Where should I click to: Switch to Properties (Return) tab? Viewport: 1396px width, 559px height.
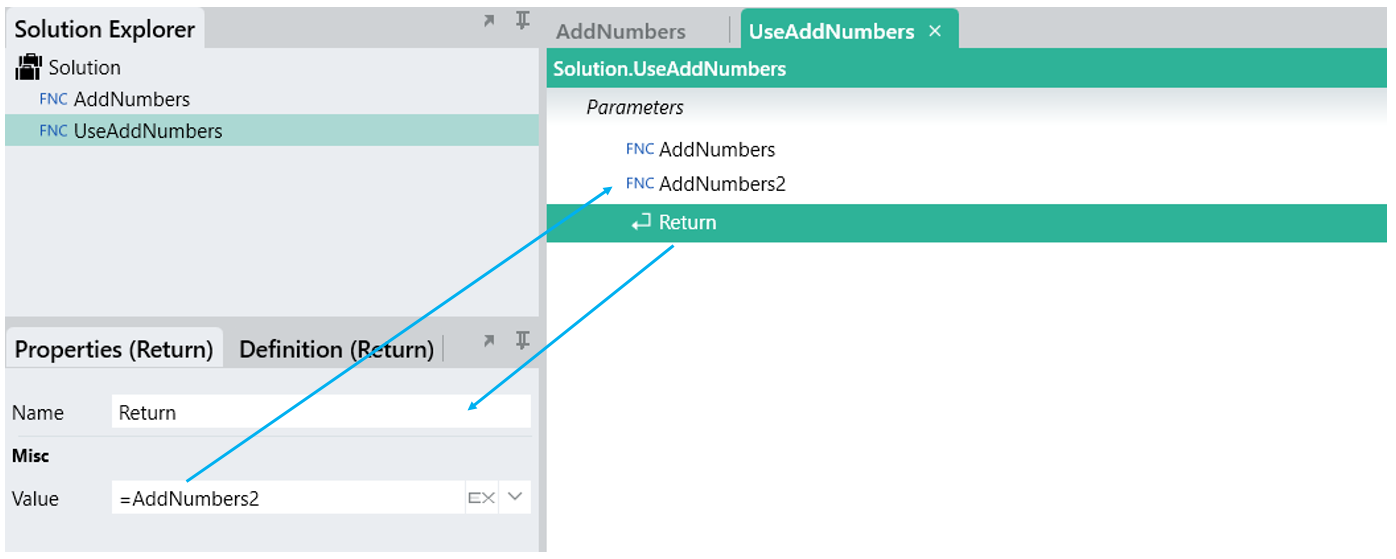[114, 349]
